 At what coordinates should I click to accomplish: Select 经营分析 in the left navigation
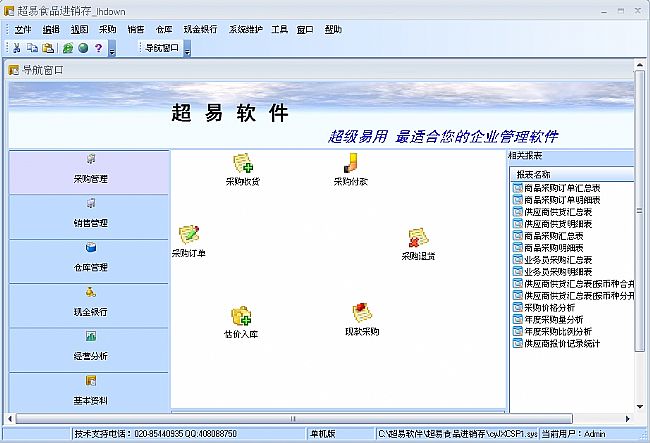89,350
